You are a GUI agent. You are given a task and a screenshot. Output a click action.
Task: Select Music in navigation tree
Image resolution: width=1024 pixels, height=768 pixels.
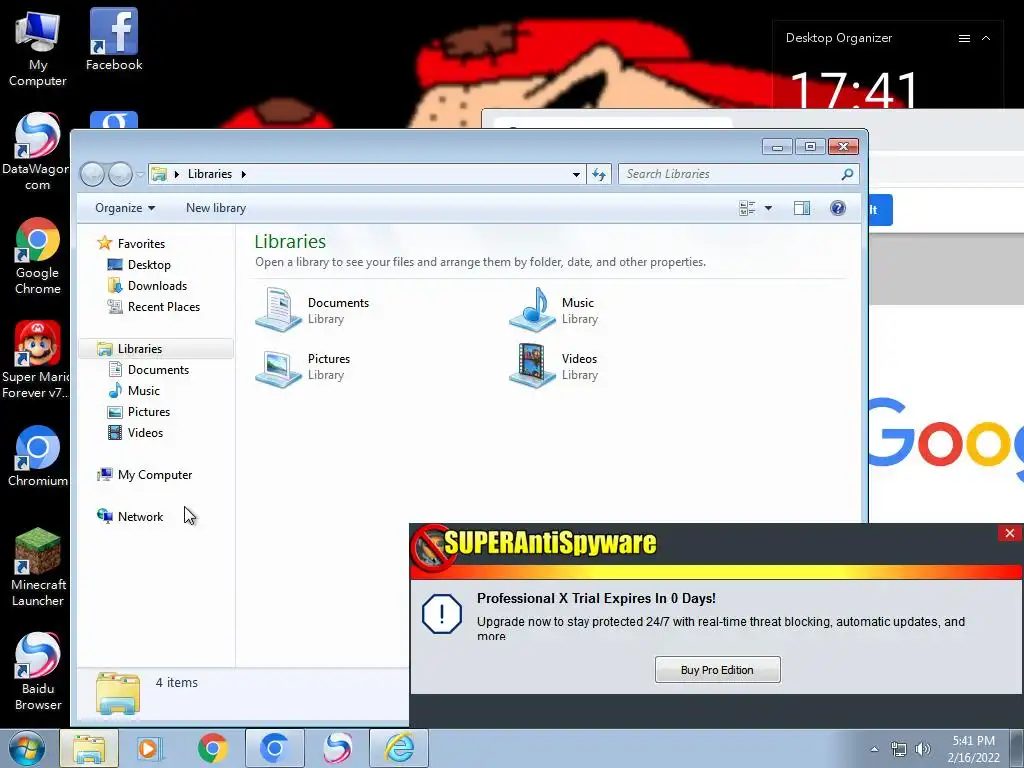pyautogui.click(x=144, y=391)
